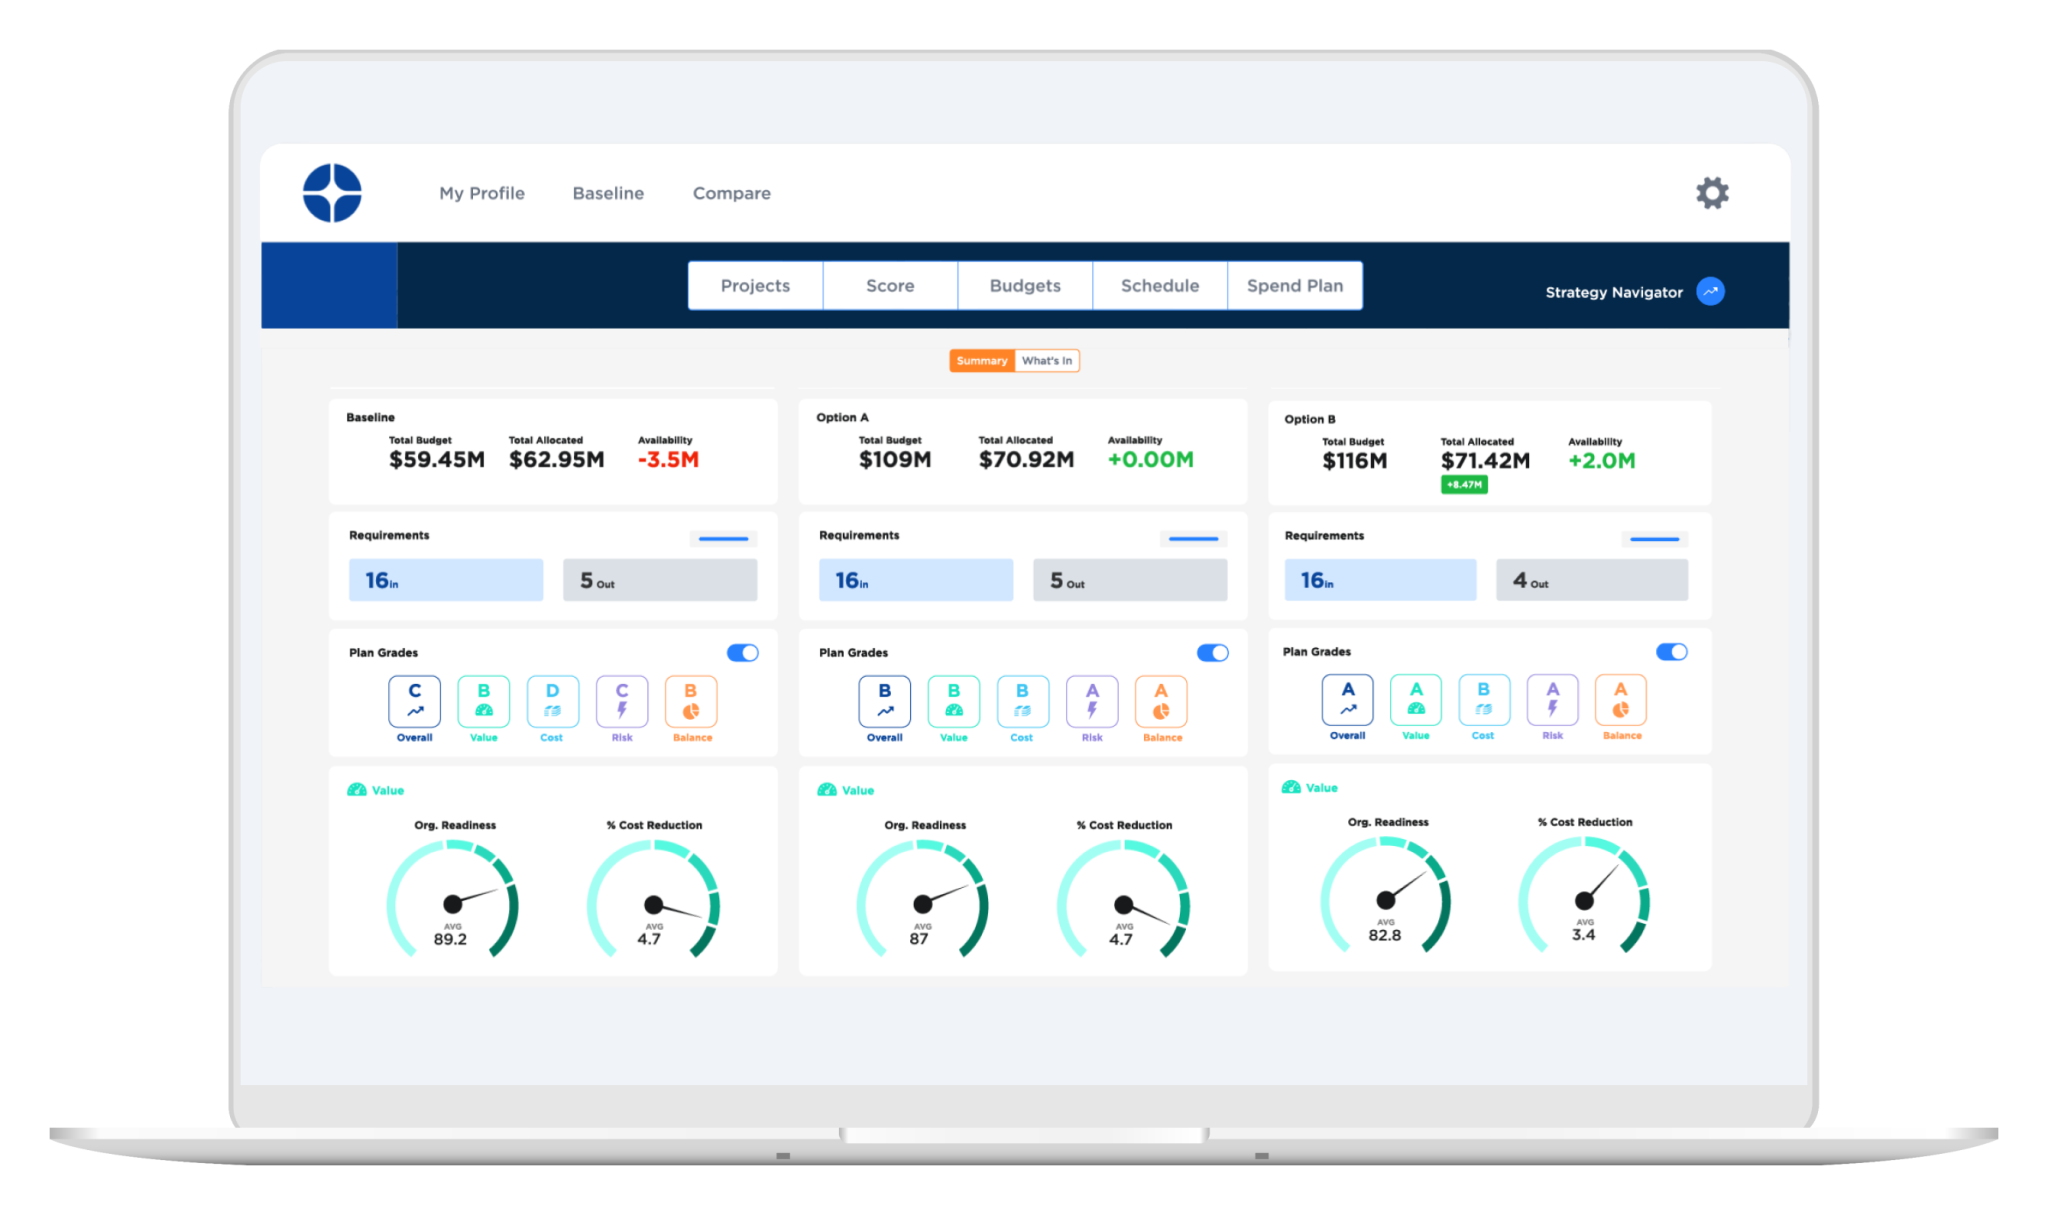
Task: Toggle Option B Plan Grades switch
Action: tap(1671, 652)
